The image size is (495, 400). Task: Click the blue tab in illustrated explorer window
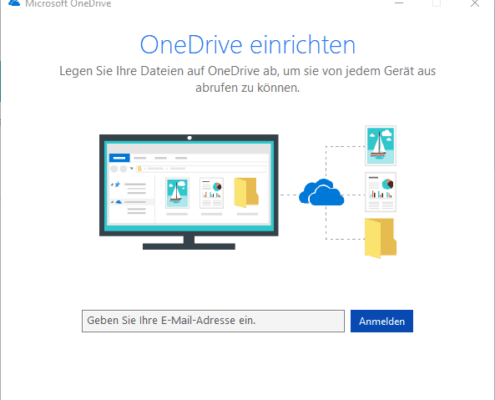point(119,158)
